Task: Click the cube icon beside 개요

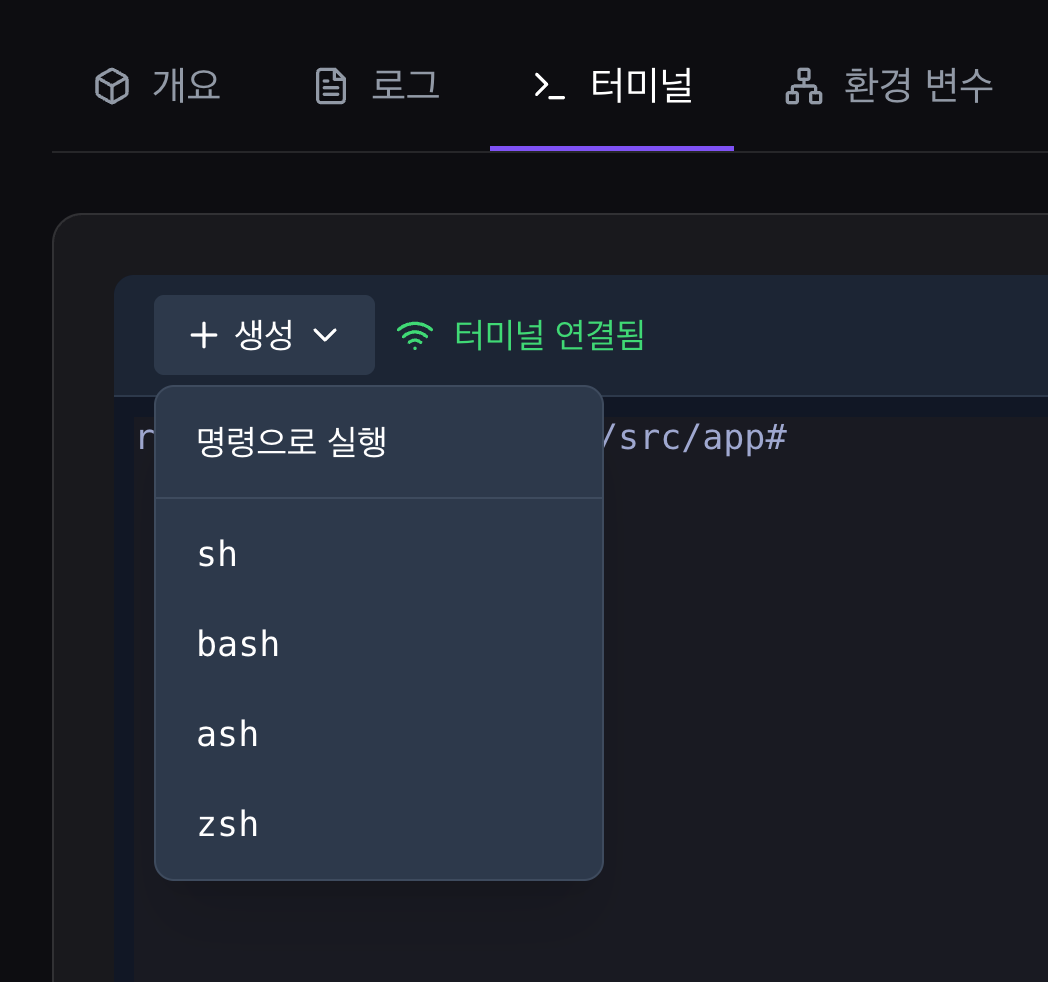Action: pos(110,86)
